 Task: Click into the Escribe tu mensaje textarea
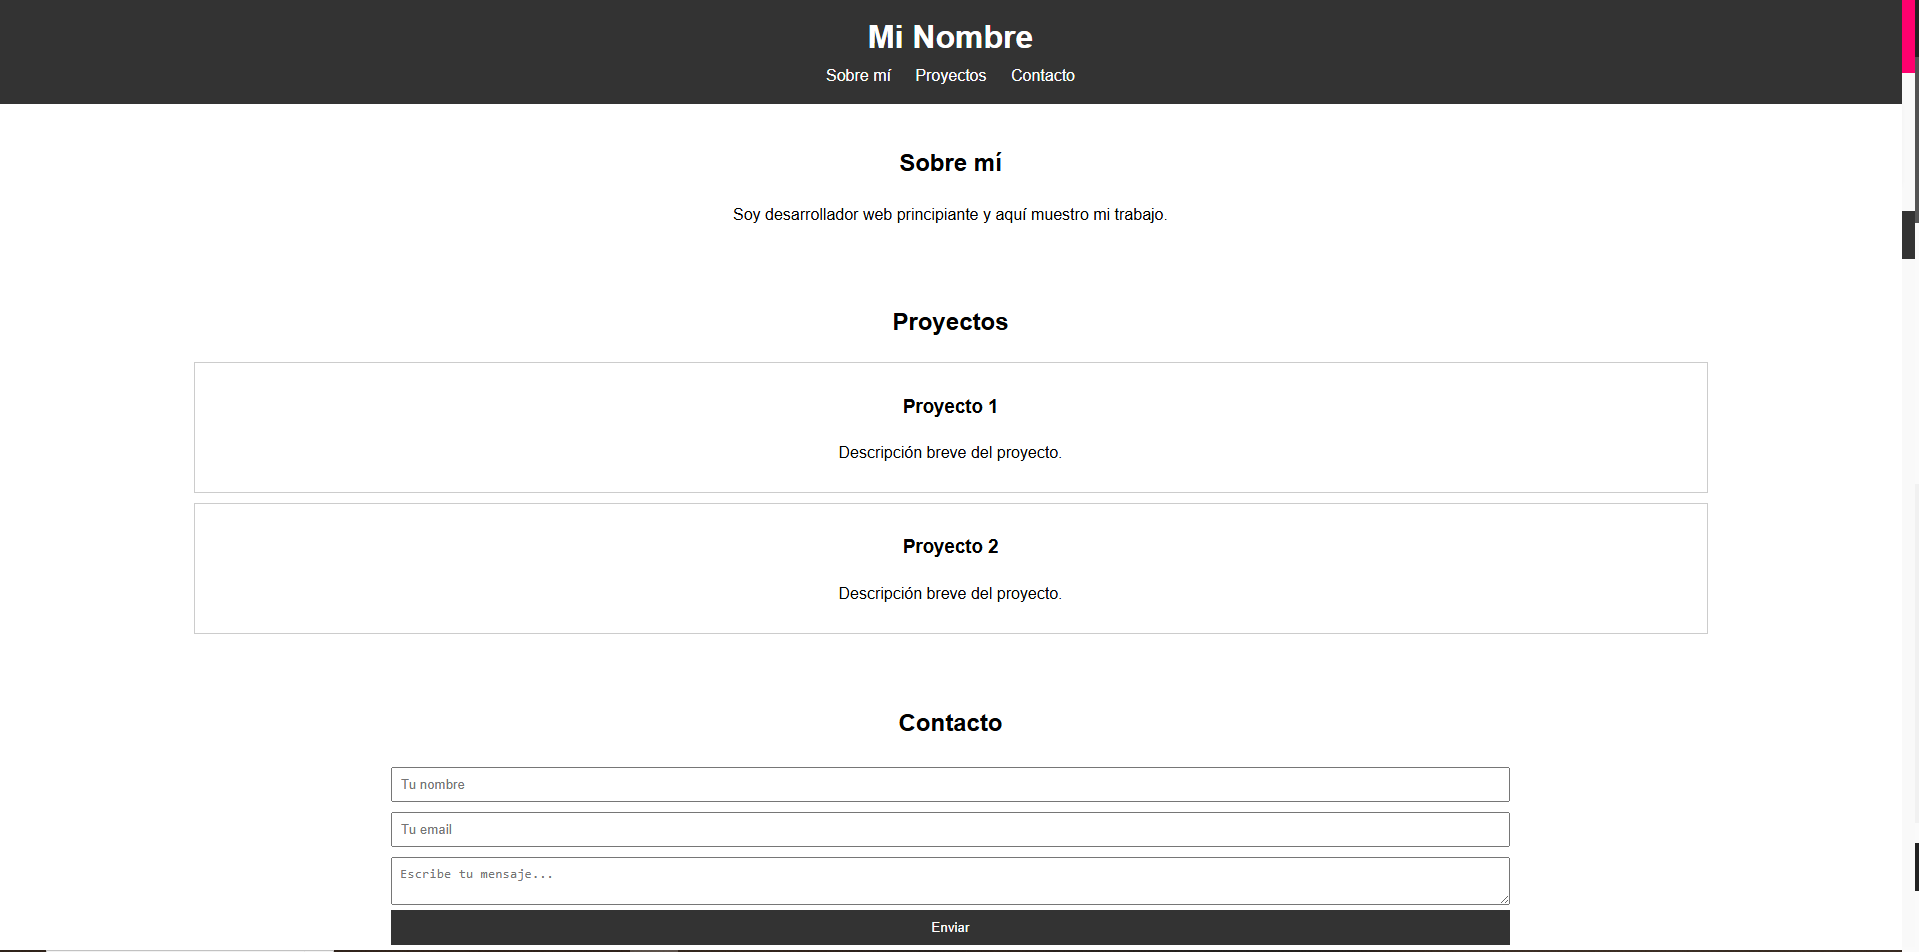point(949,880)
